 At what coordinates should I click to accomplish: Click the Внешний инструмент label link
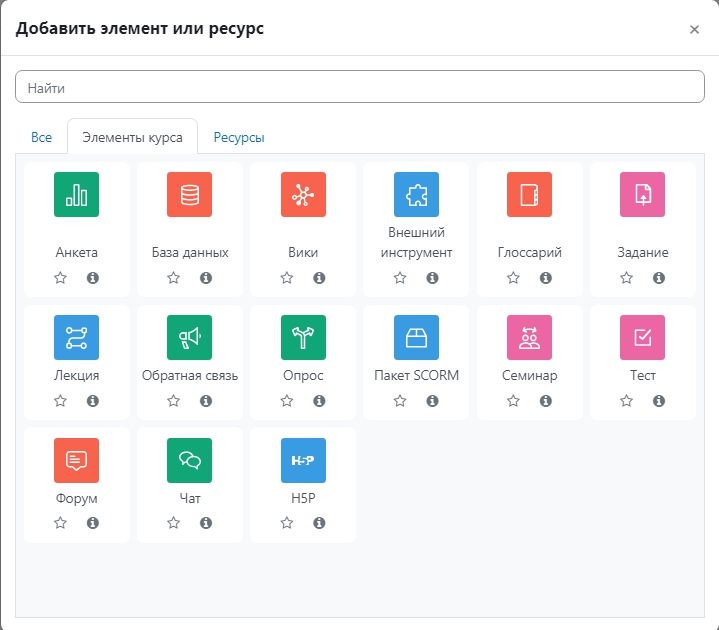point(420,242)
